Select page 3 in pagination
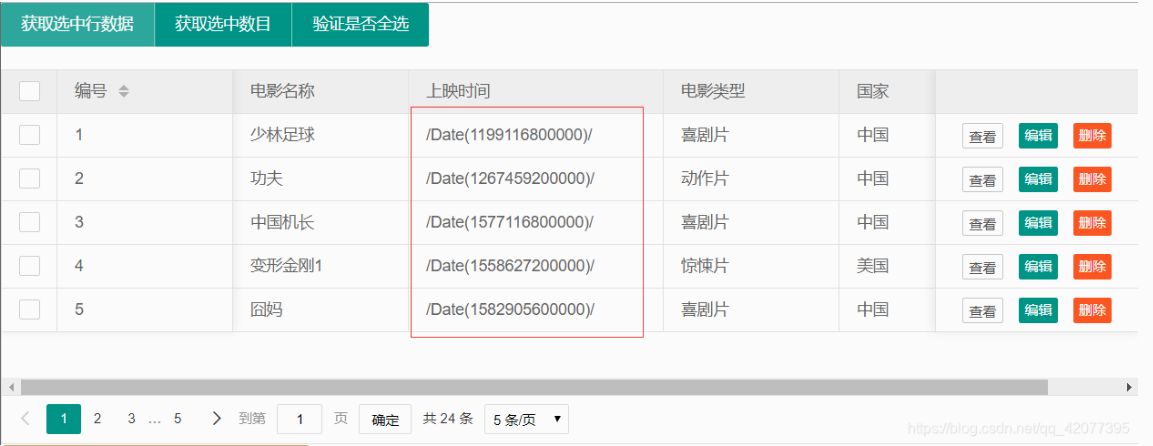The image size is (1153, 446). pyautogui.click(x=131, y=419)
